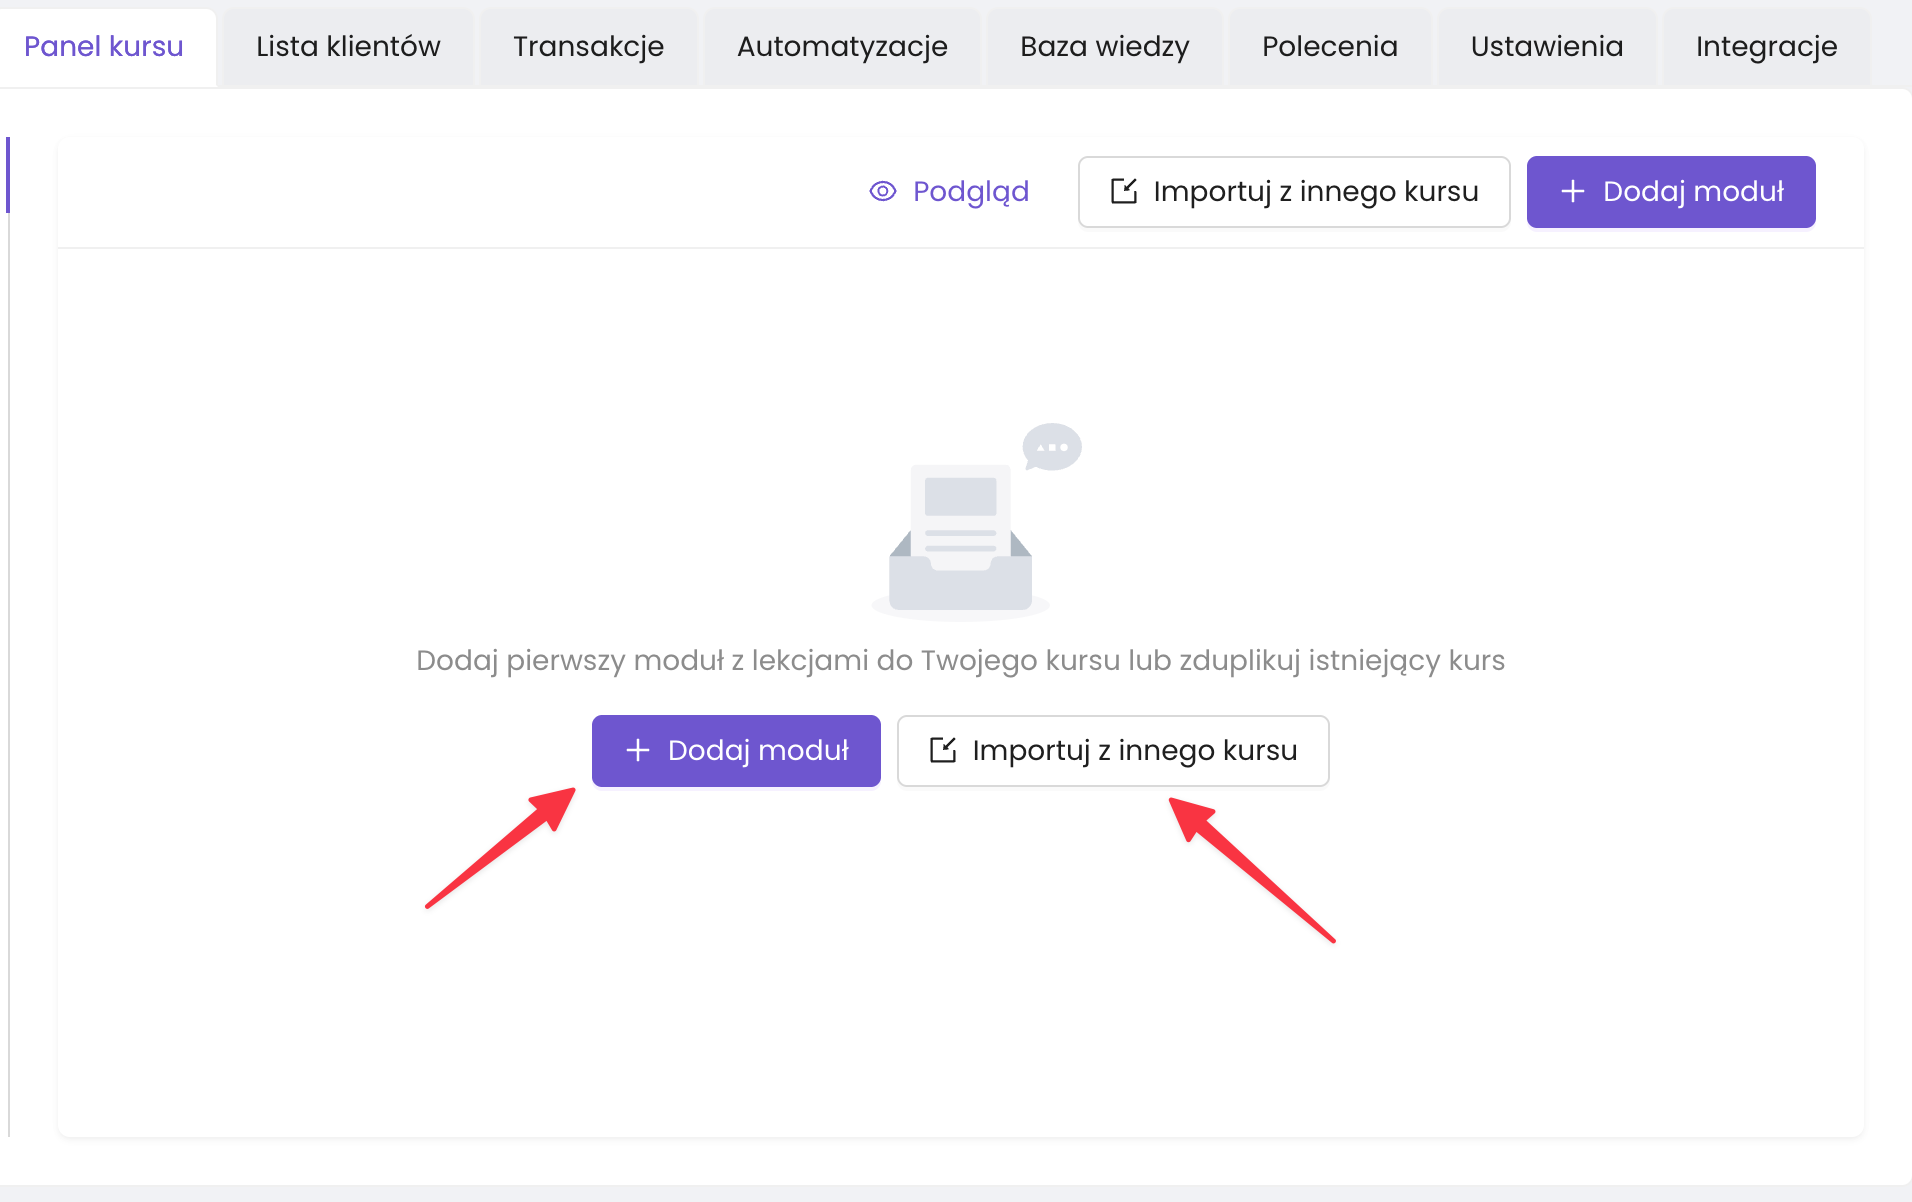The image size is (1912, 1202).
Task: Open the Transakcje tab
Action: coord(588,46)
